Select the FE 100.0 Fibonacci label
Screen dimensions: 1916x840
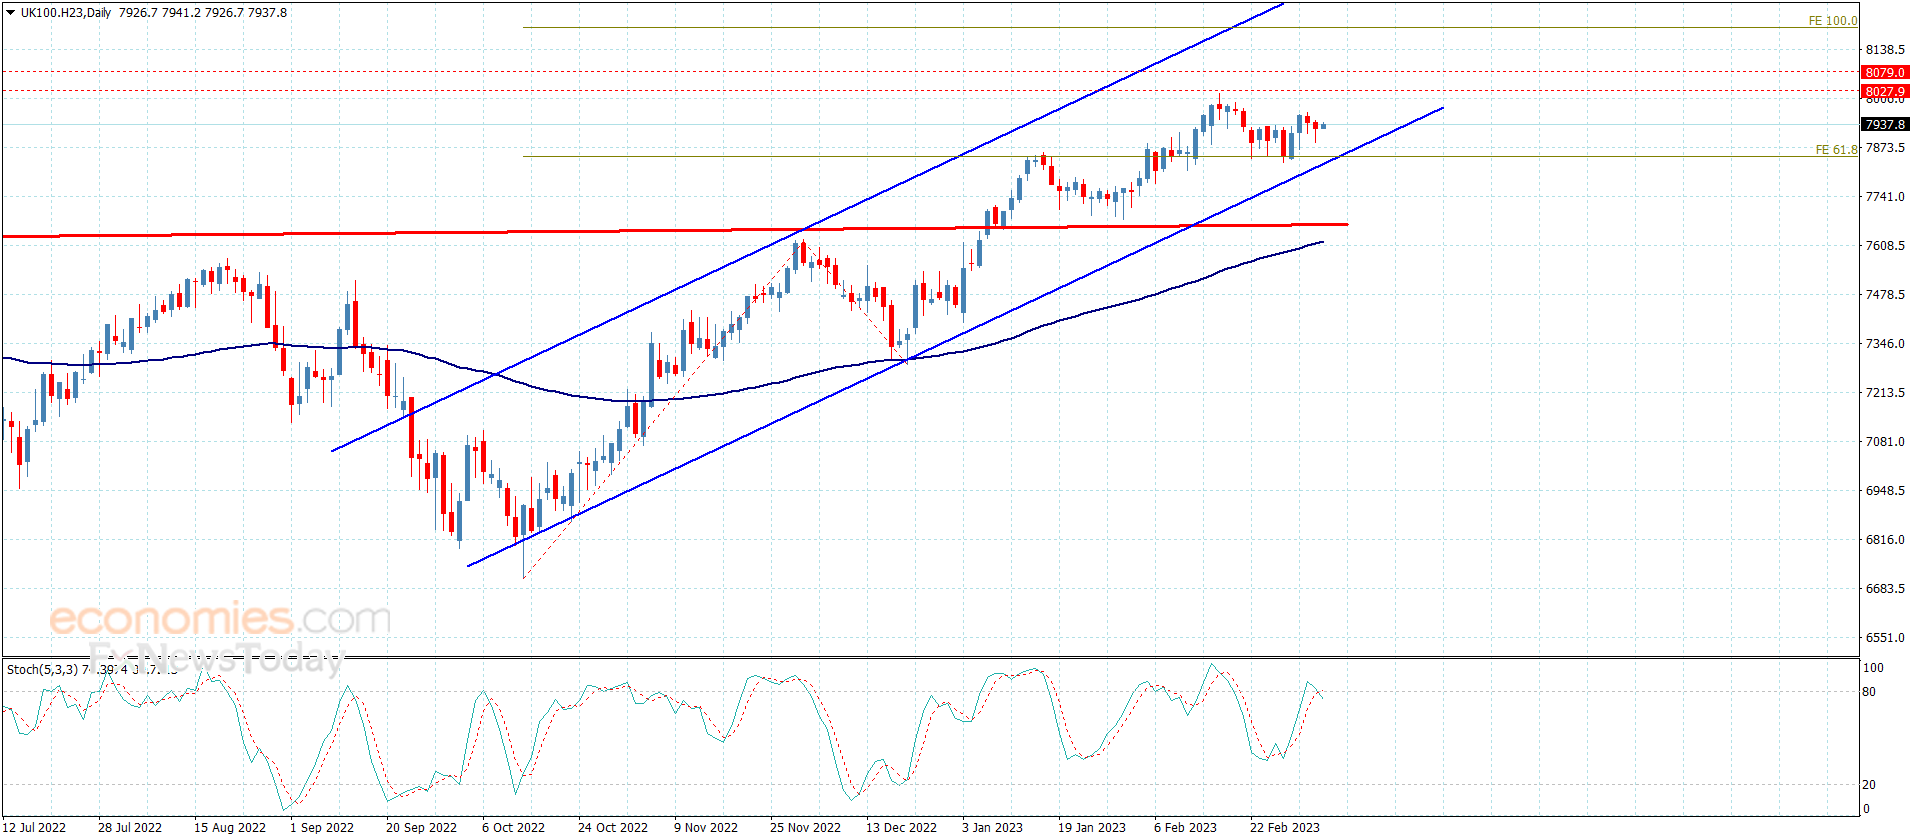tap(1832, 20)
